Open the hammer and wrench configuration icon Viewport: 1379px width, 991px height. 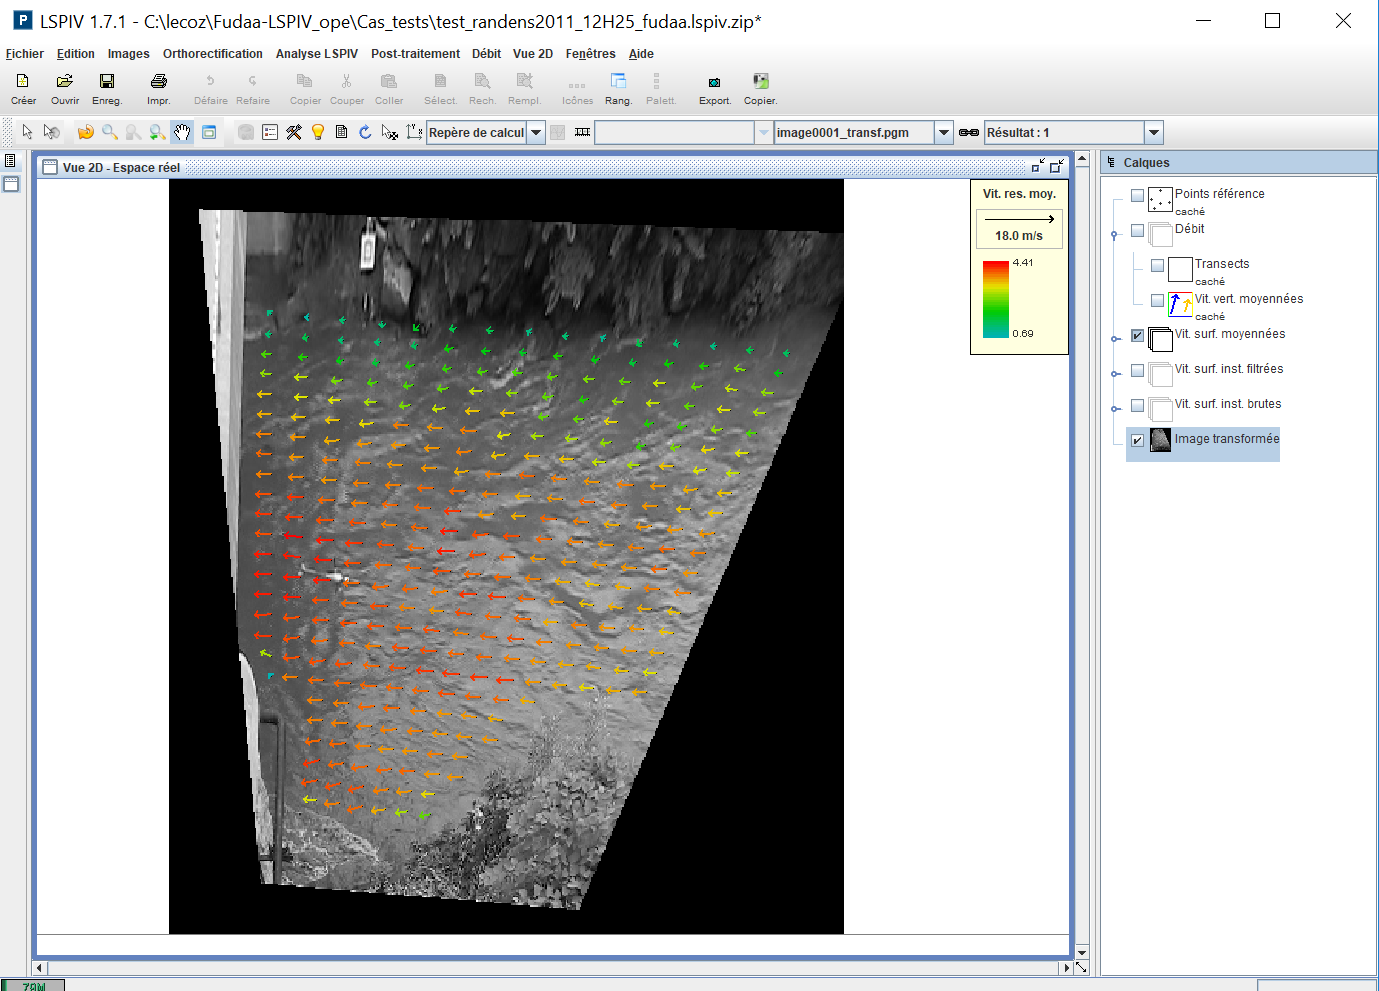(294, 132)
